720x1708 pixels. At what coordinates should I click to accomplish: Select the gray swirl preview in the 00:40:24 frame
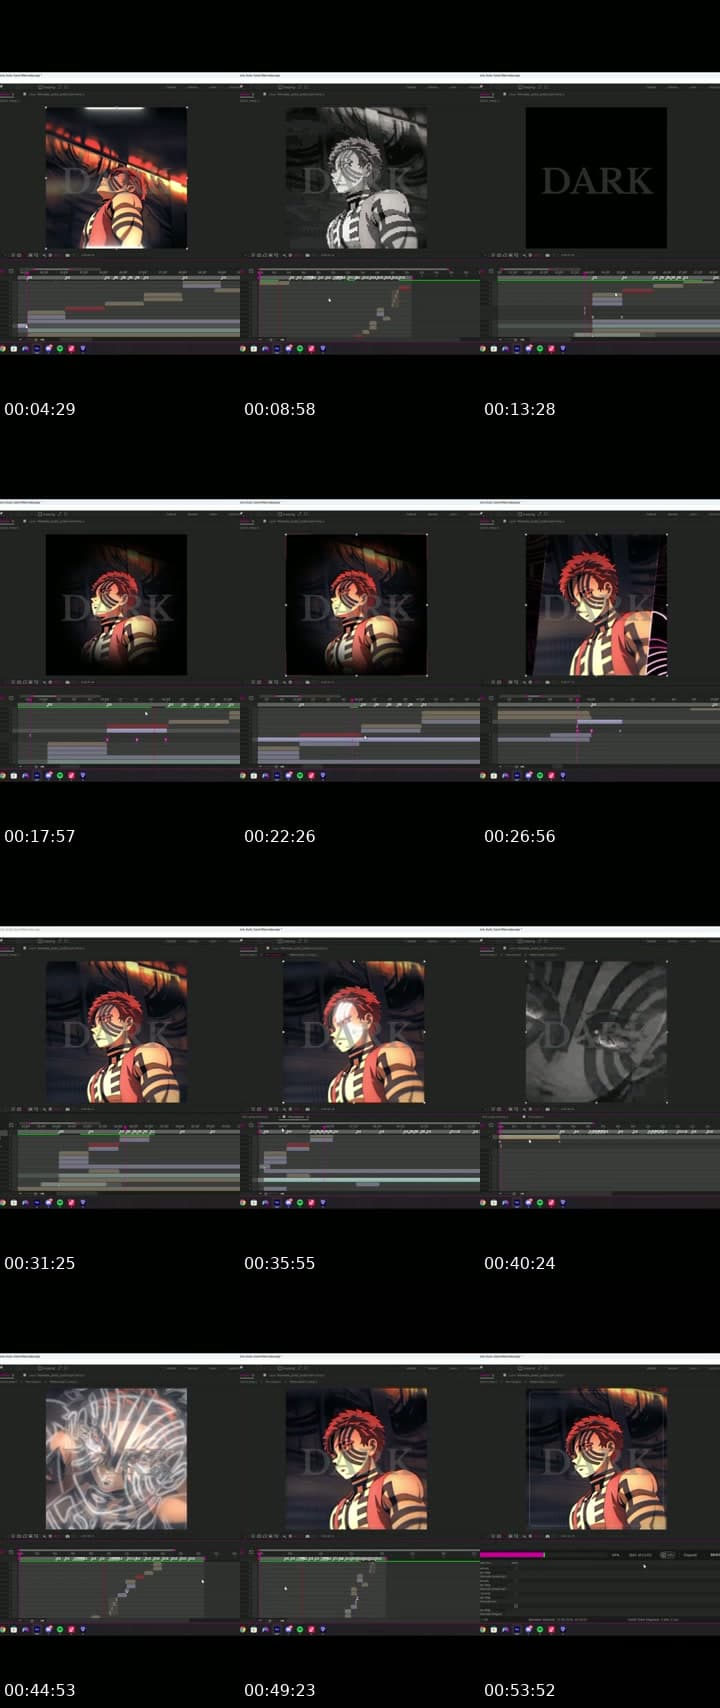click(x=596, y=1032)
